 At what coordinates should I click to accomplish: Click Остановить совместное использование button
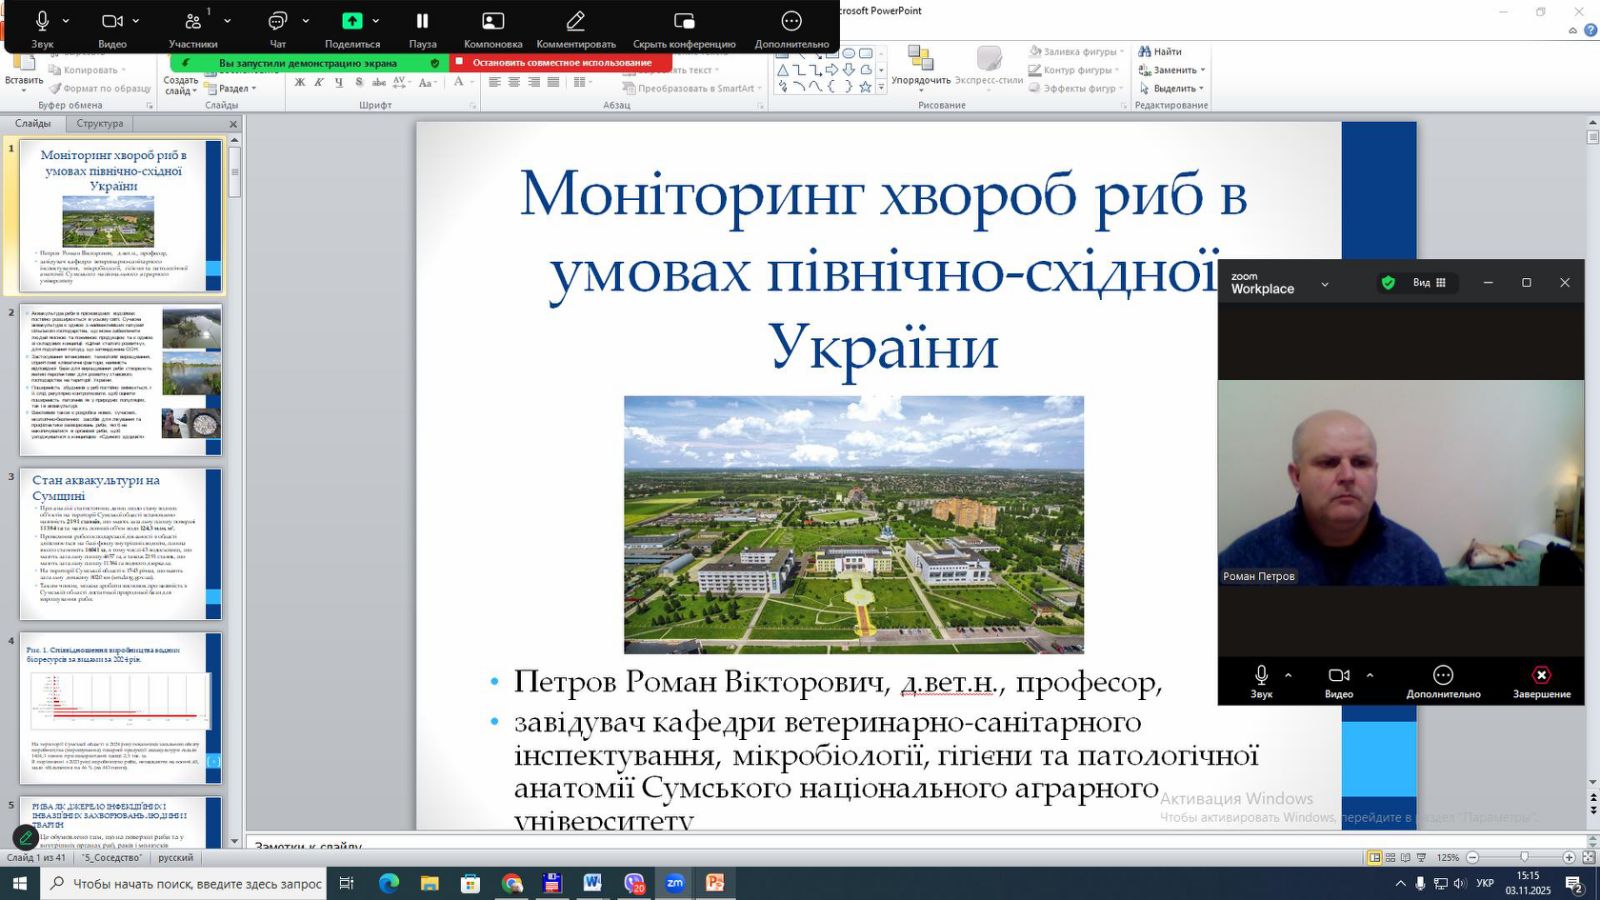(x=560, y=62)
